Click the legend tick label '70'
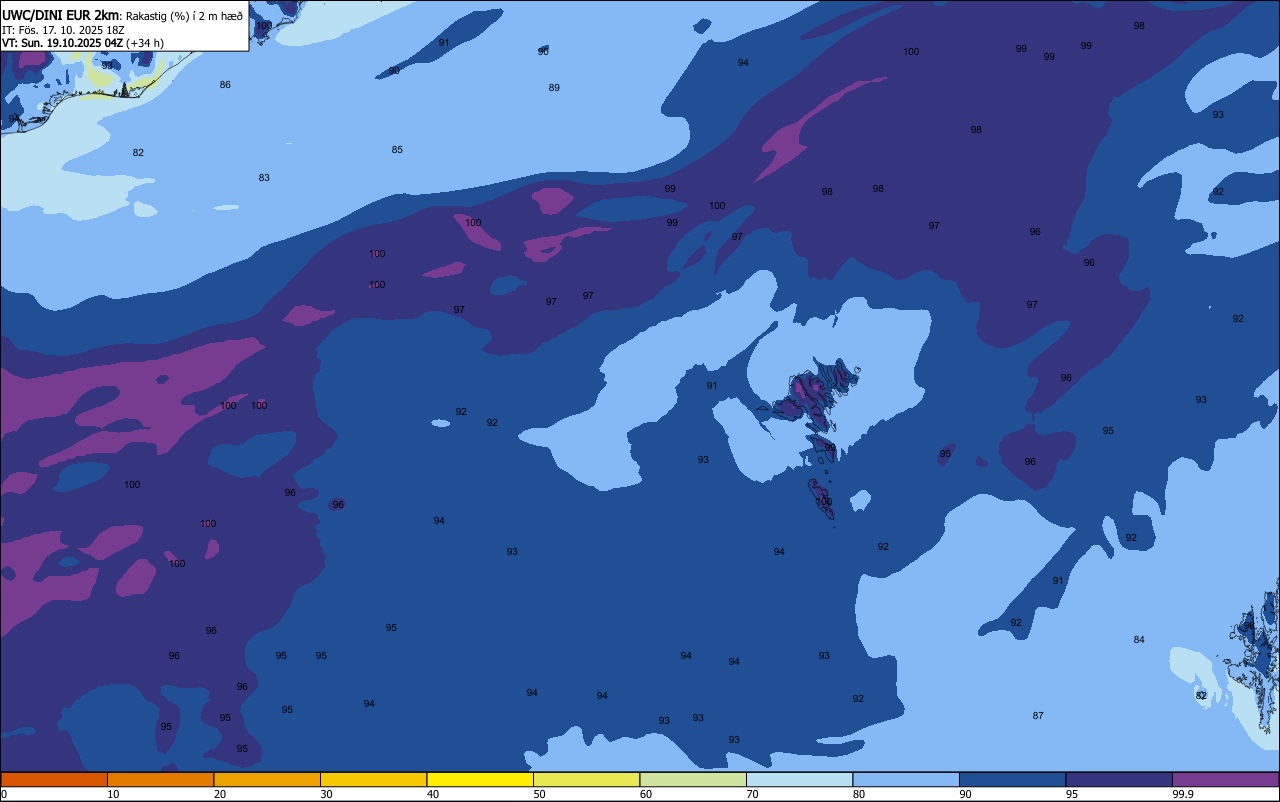The height and width of the screenshot is (802, 1280). pos(752,794)
